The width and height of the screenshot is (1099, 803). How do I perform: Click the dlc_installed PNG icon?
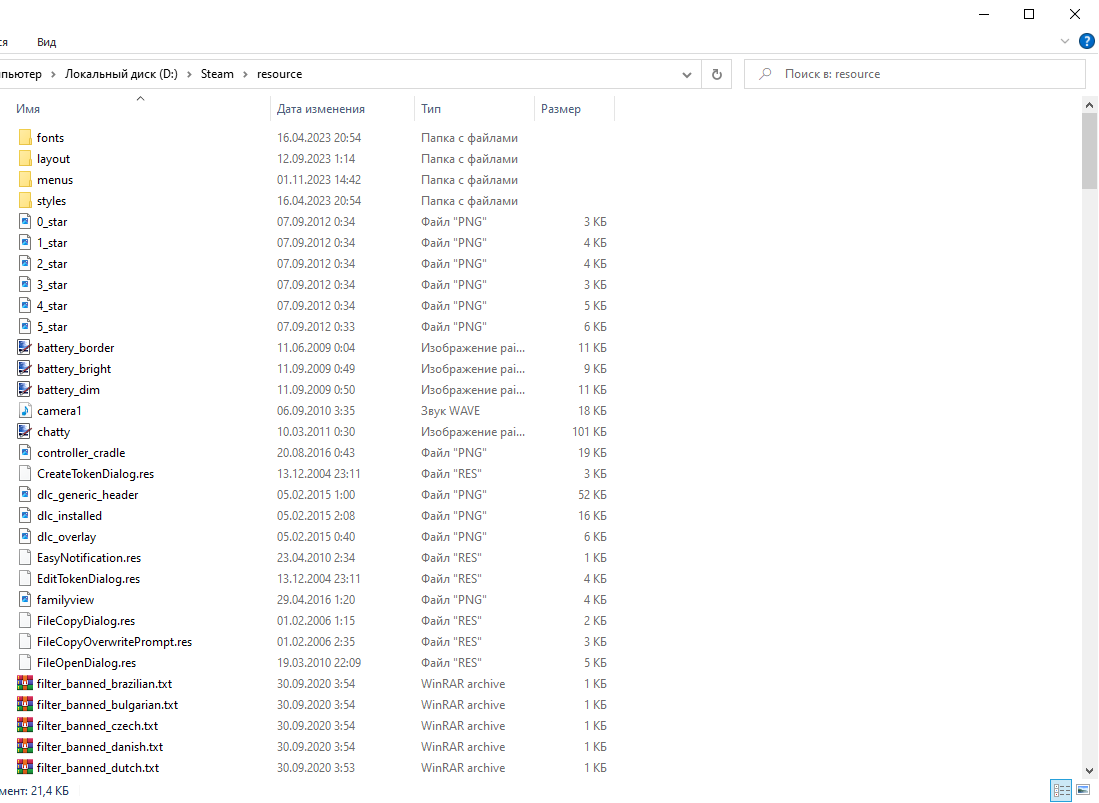(25, 516)
